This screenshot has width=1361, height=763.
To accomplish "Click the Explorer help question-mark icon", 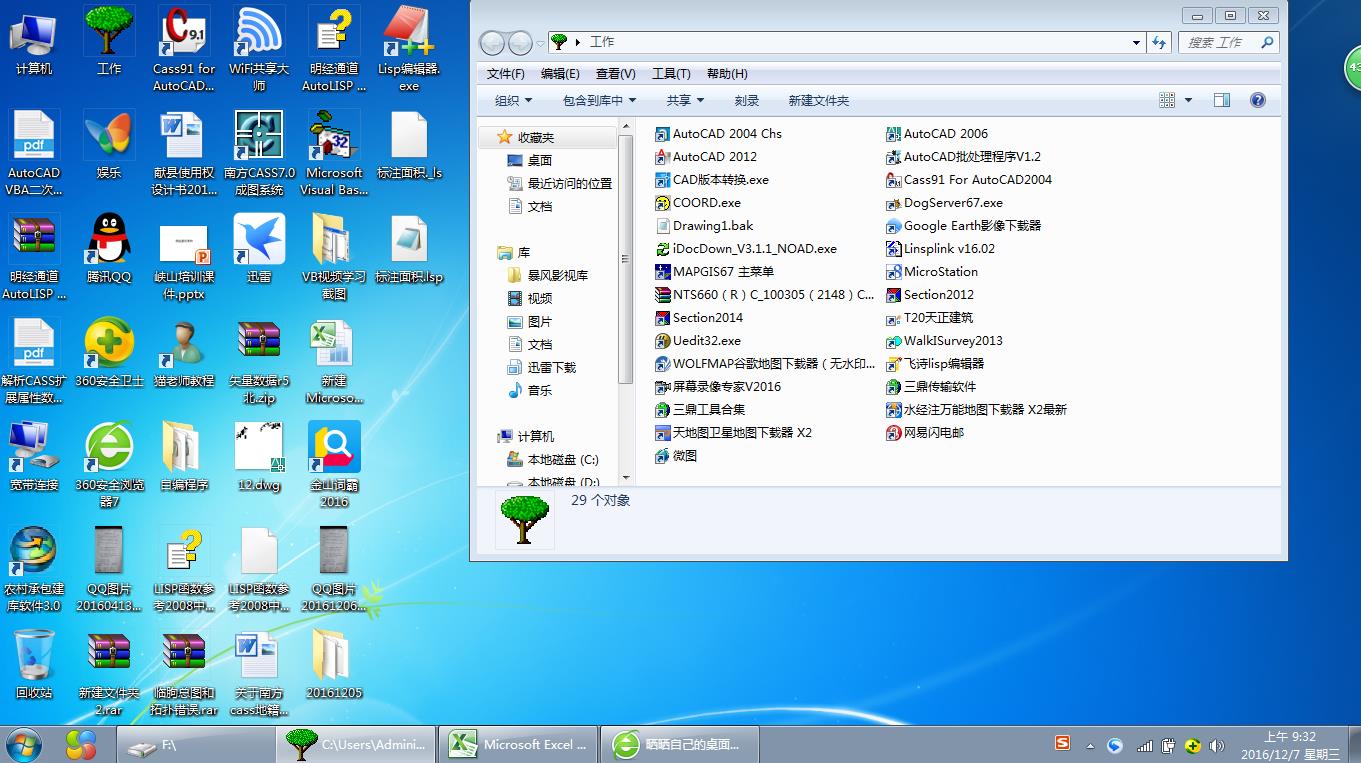I will click(x=1258, y=100).
